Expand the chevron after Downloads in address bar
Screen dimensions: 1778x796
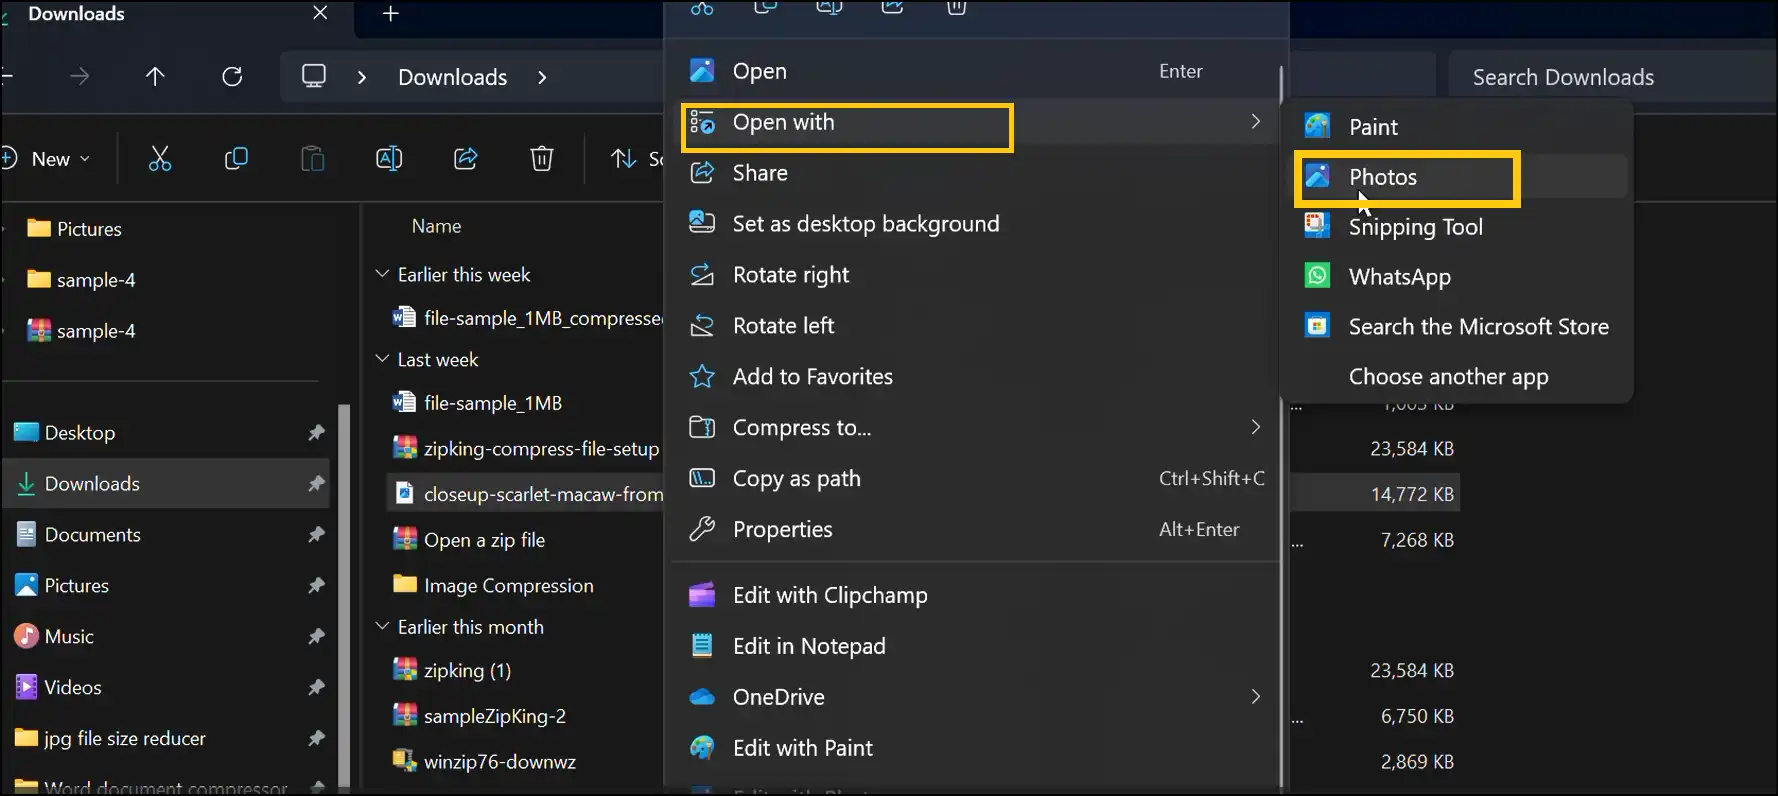click(542, 77)
